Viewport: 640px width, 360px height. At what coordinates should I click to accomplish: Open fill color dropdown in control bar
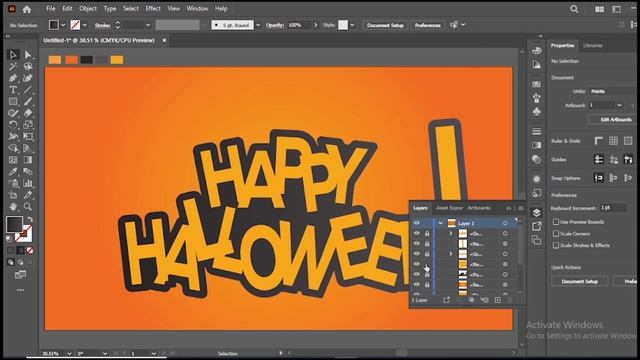tap(63, 25)
